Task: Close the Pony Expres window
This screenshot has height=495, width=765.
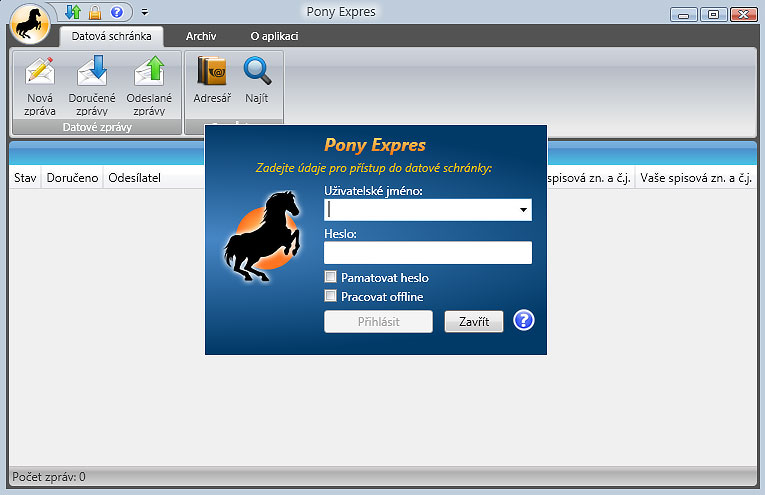Action: [743, 15]
